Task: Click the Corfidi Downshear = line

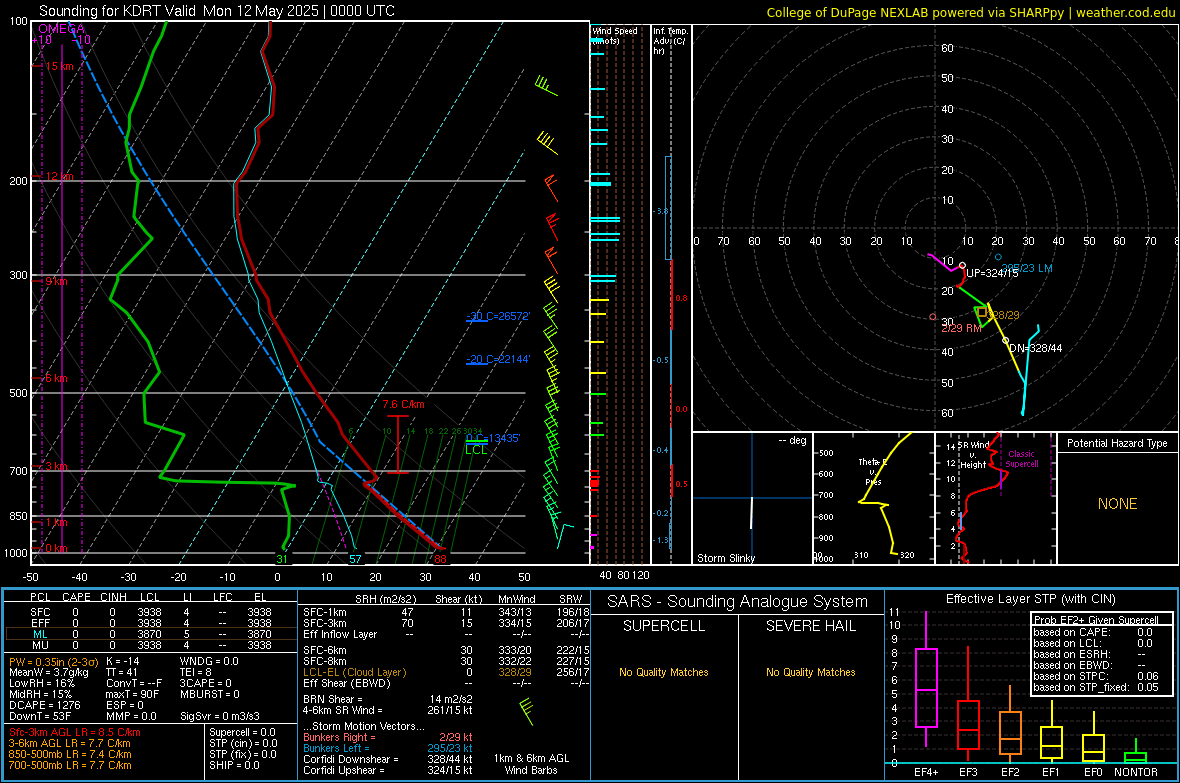Action: (x=388, y=759)
